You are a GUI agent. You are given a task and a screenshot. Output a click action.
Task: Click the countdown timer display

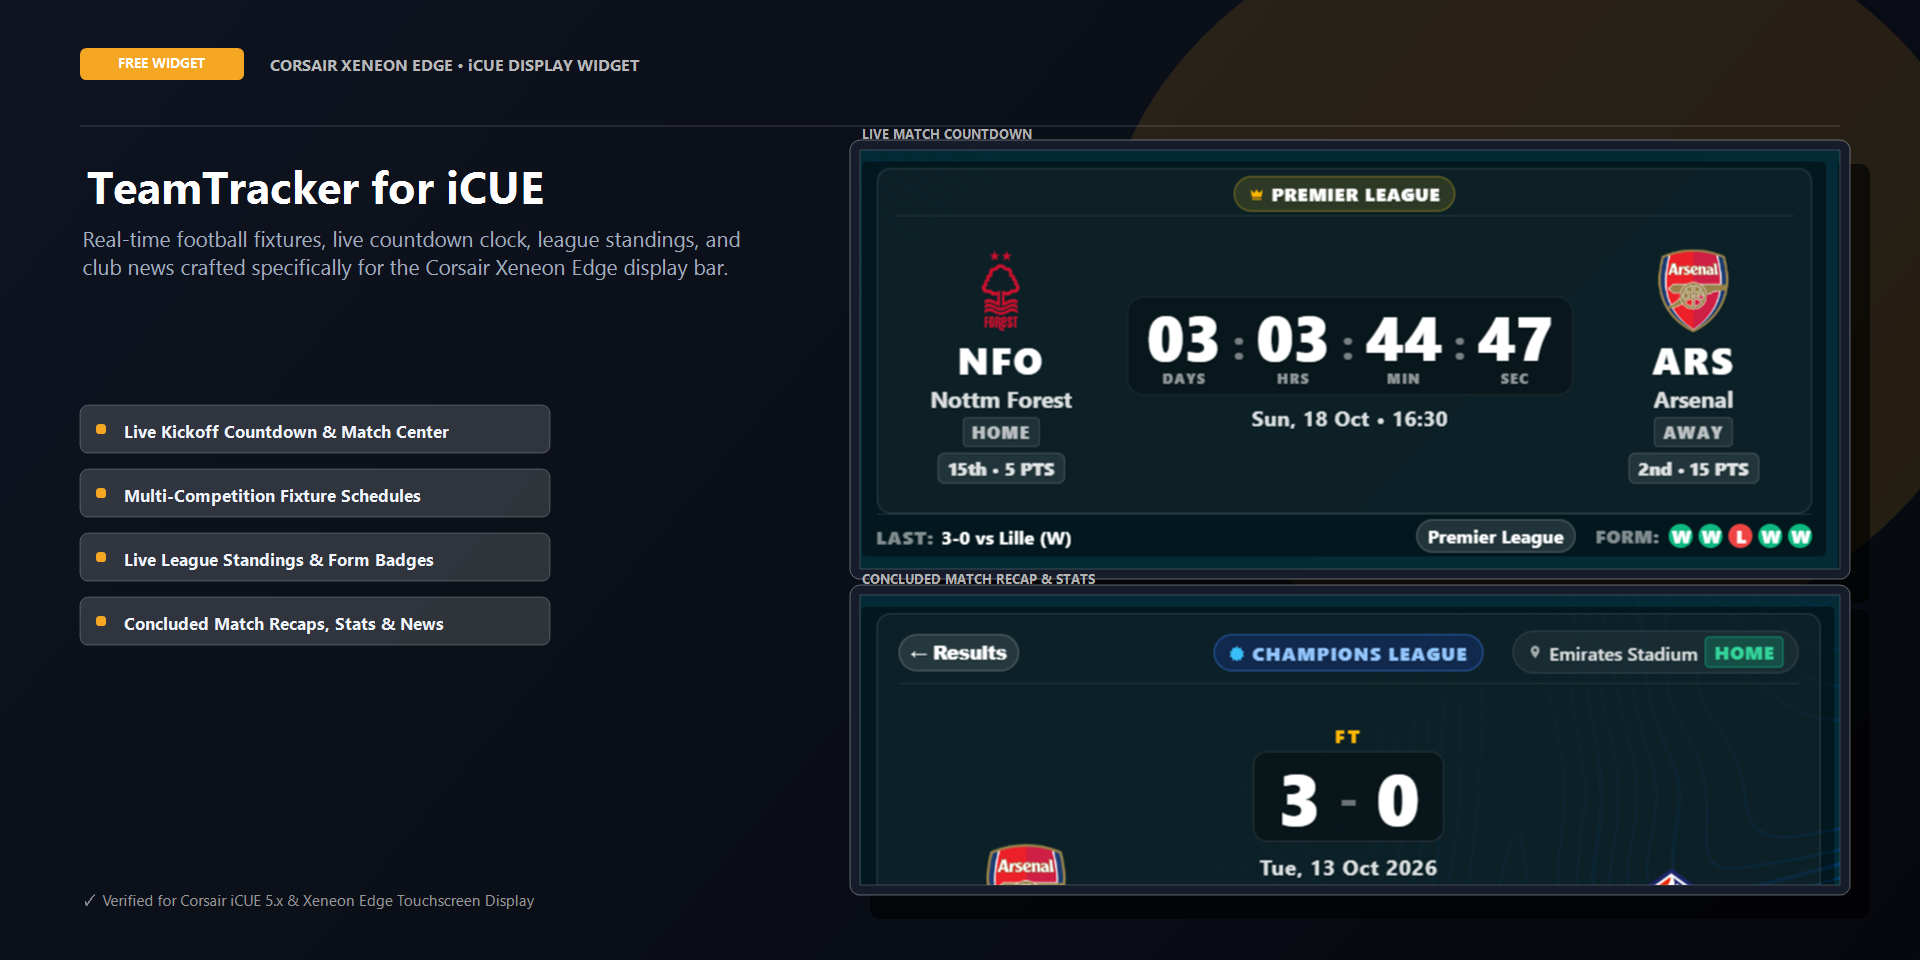coord(1350,346)
